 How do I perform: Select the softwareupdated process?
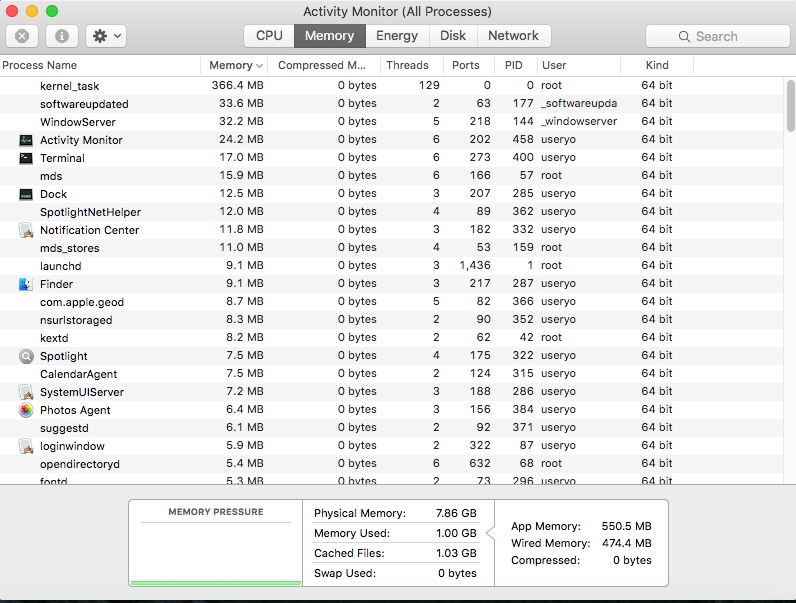391,104
